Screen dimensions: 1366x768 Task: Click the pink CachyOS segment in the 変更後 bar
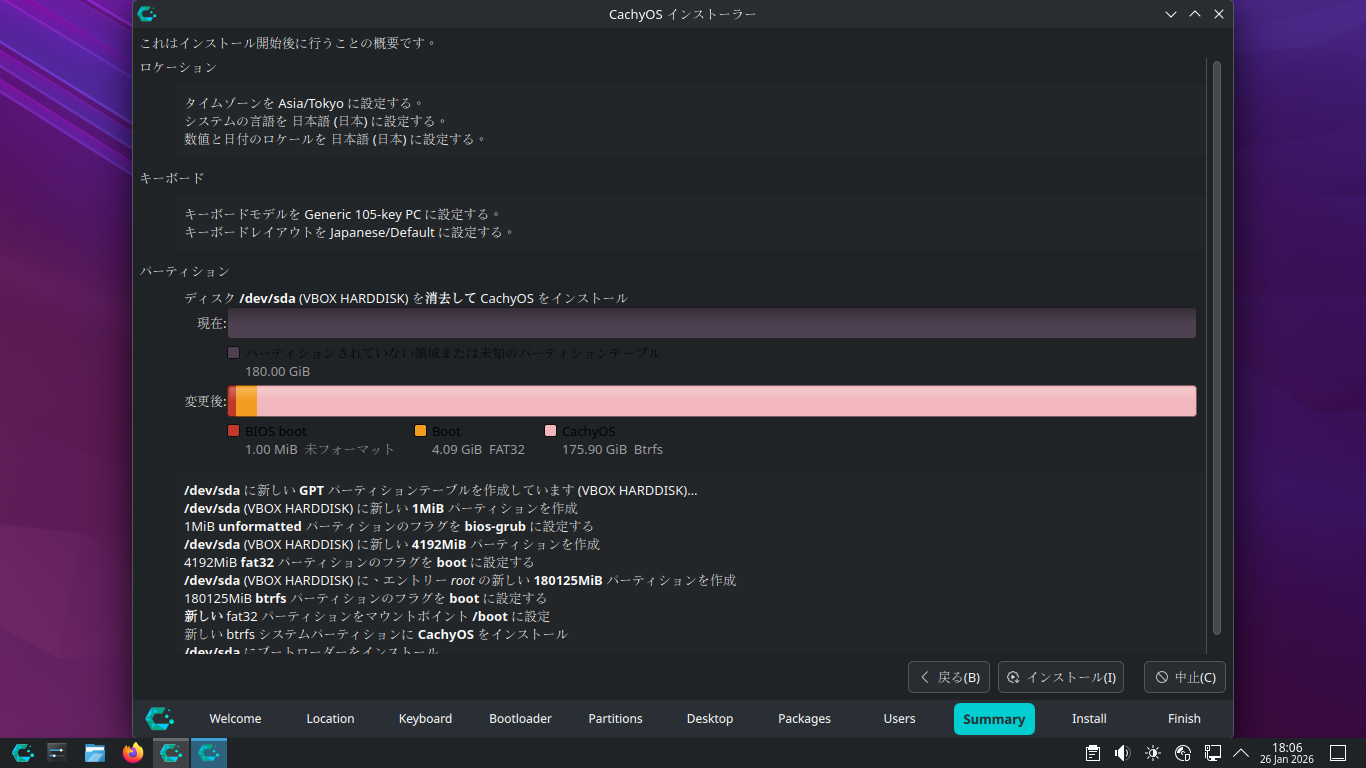pos(726,401)
